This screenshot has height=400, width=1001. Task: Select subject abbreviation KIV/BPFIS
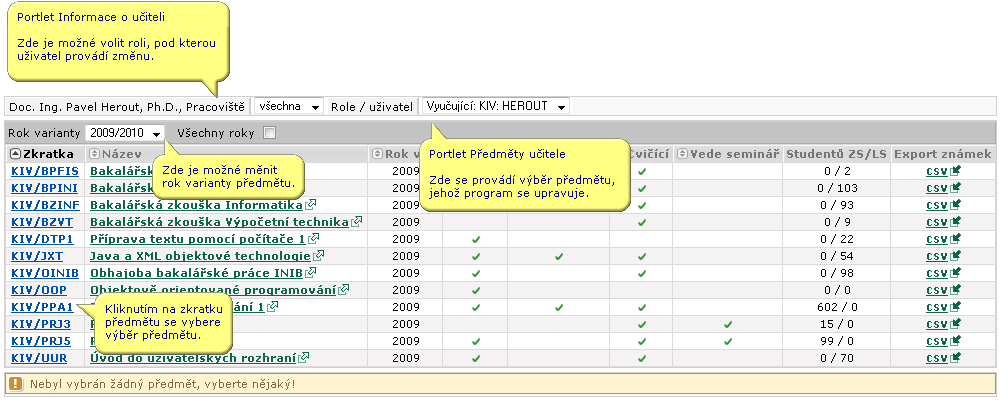pos(45,171)
